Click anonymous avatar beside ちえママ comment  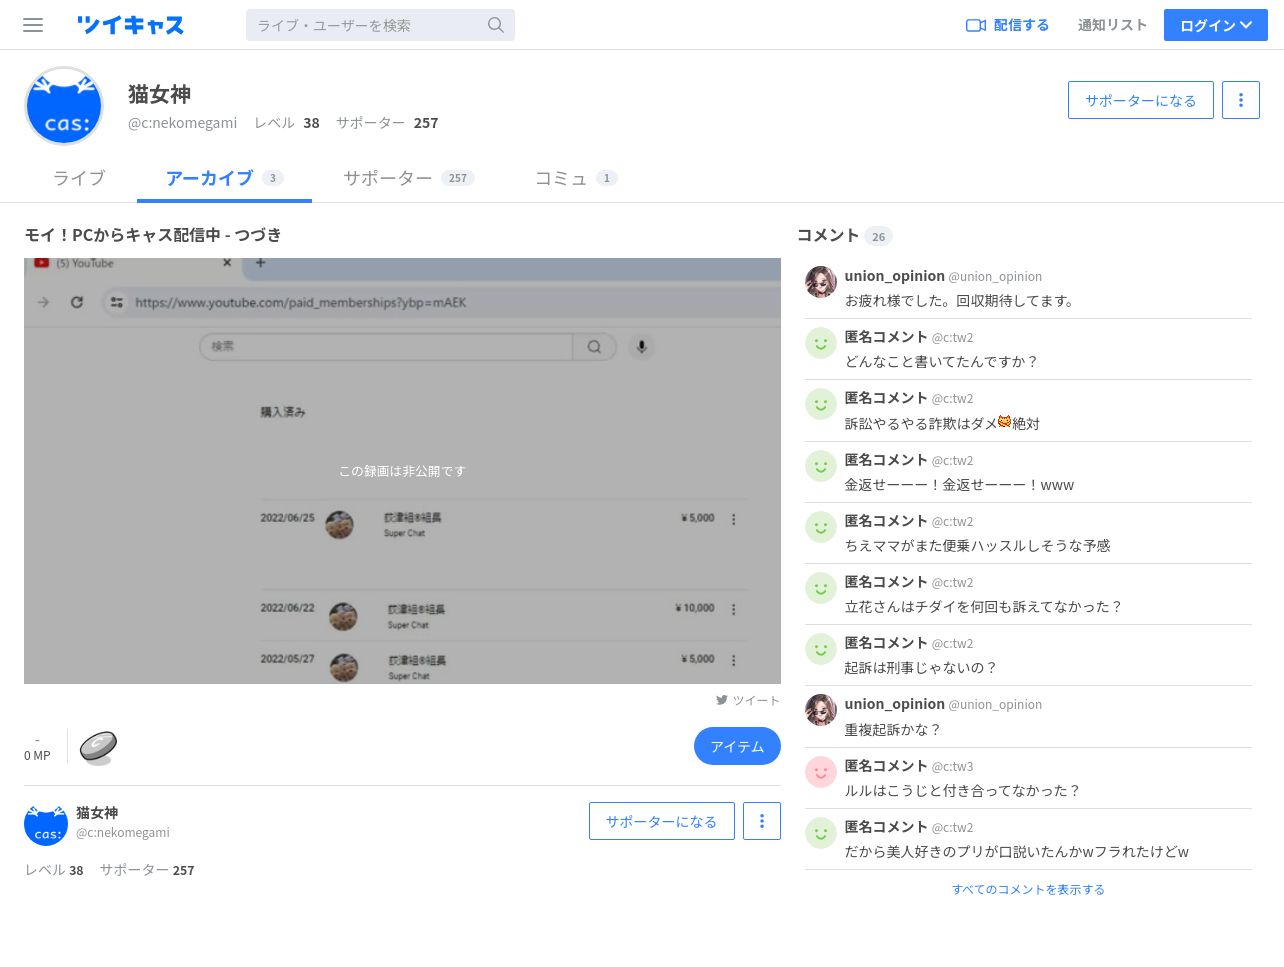[821, 527]
